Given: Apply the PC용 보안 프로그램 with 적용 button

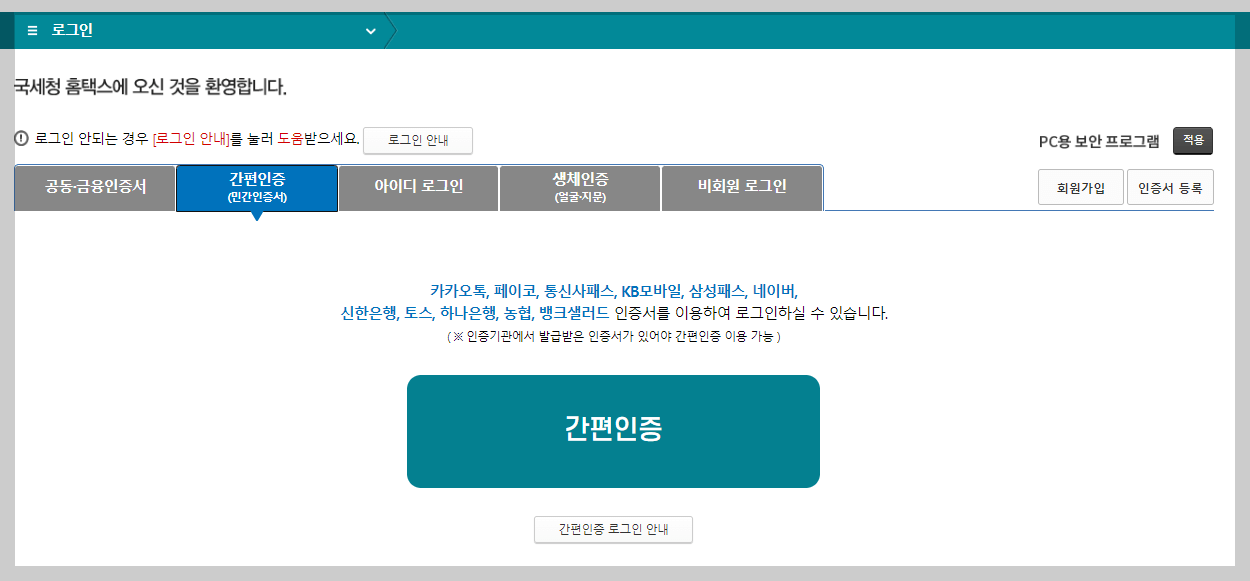Looking at the screenshot, I should click(x=1192, y=140).
